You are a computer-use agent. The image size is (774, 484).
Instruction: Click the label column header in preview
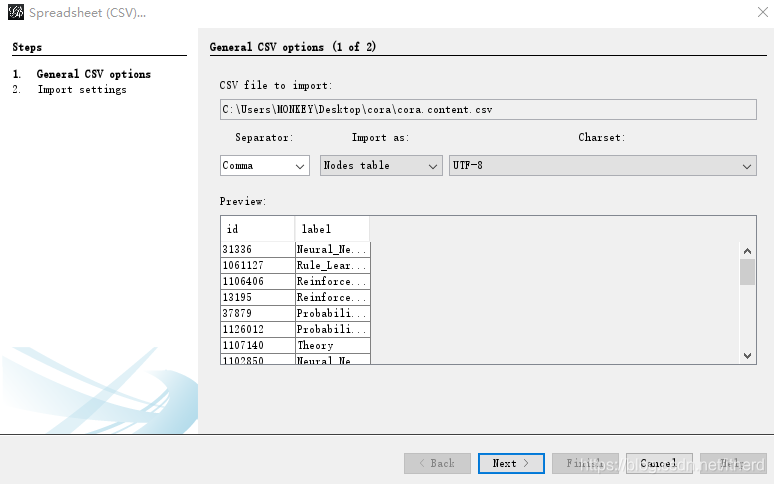pyautogui.click(x=332, y=229)
